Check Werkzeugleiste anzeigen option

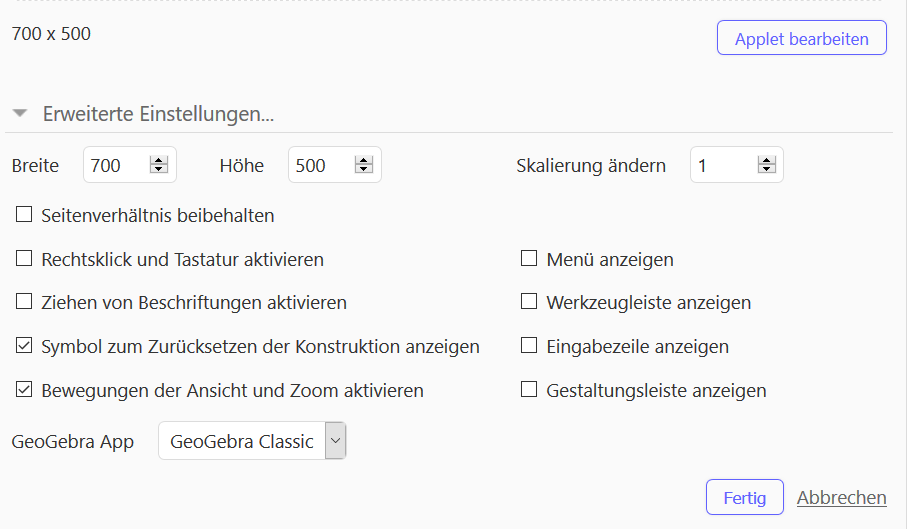(x=529, y=302)
